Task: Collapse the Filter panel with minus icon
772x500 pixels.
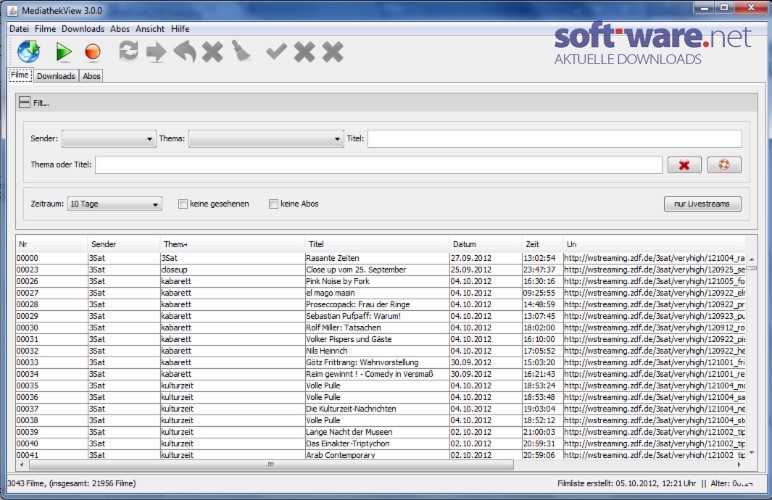Action: 24,102
